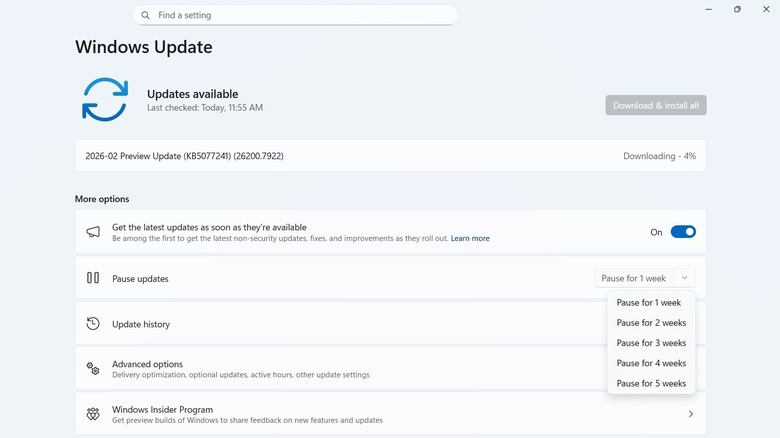Click the search magnifier icon

point(145,15)
